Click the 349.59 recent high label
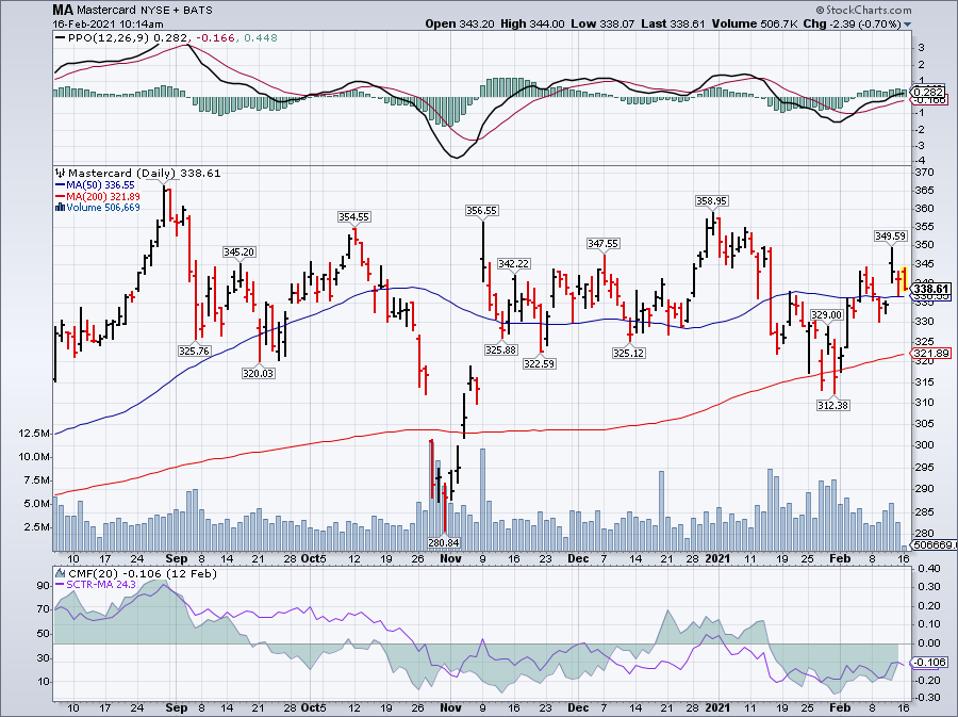The height and width of the screenshot is (717, 958). coord(891,236)
